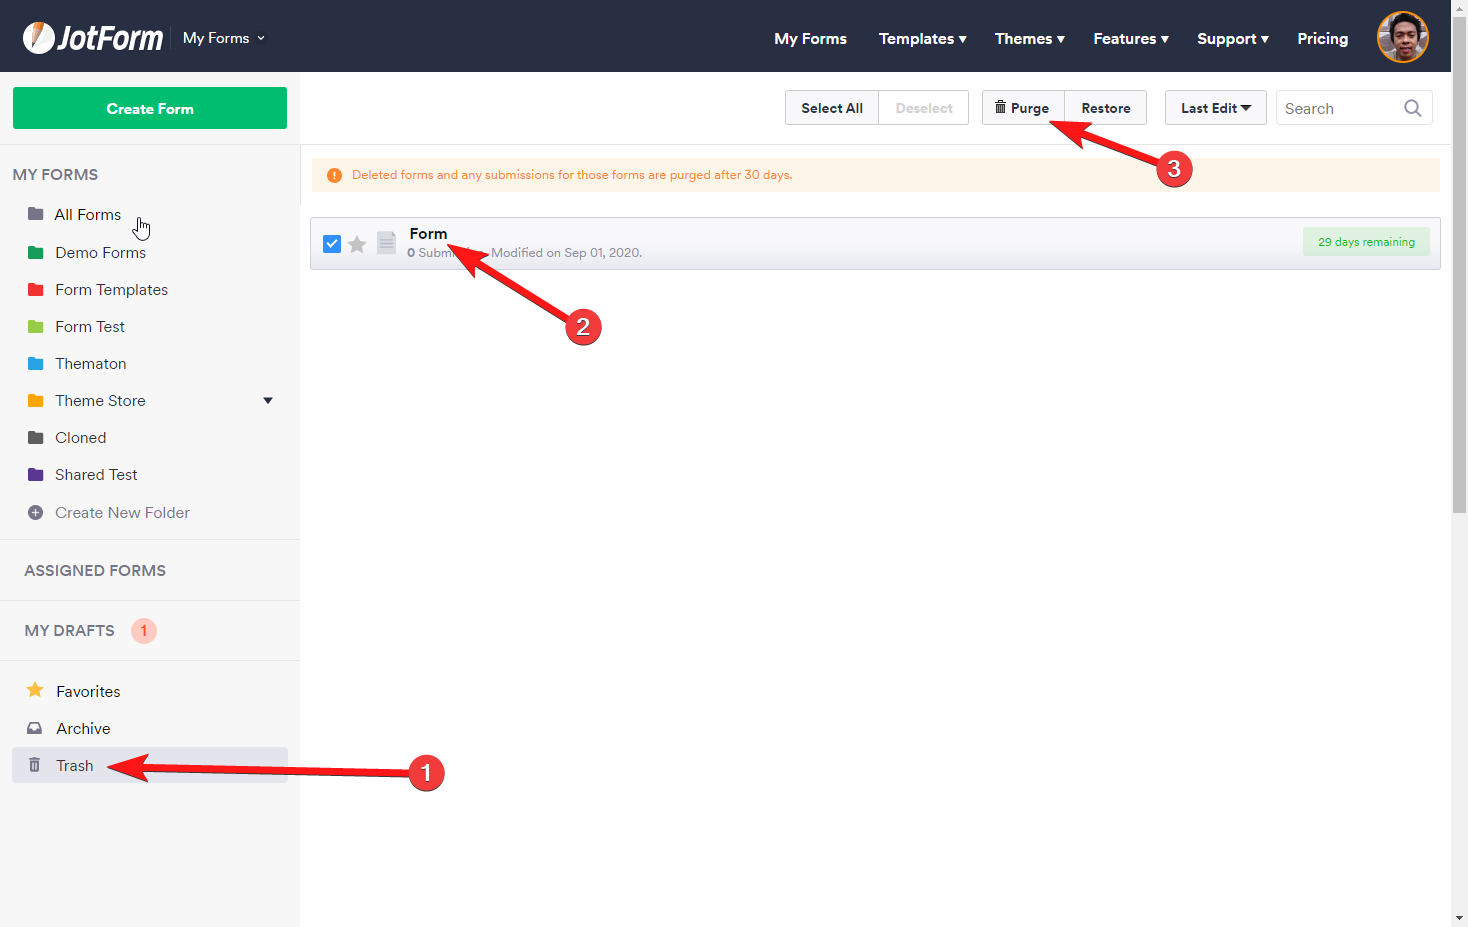Uncheck the Form row checkbox
This screenshot has width=1468, height=927.
tap(332, 244)
